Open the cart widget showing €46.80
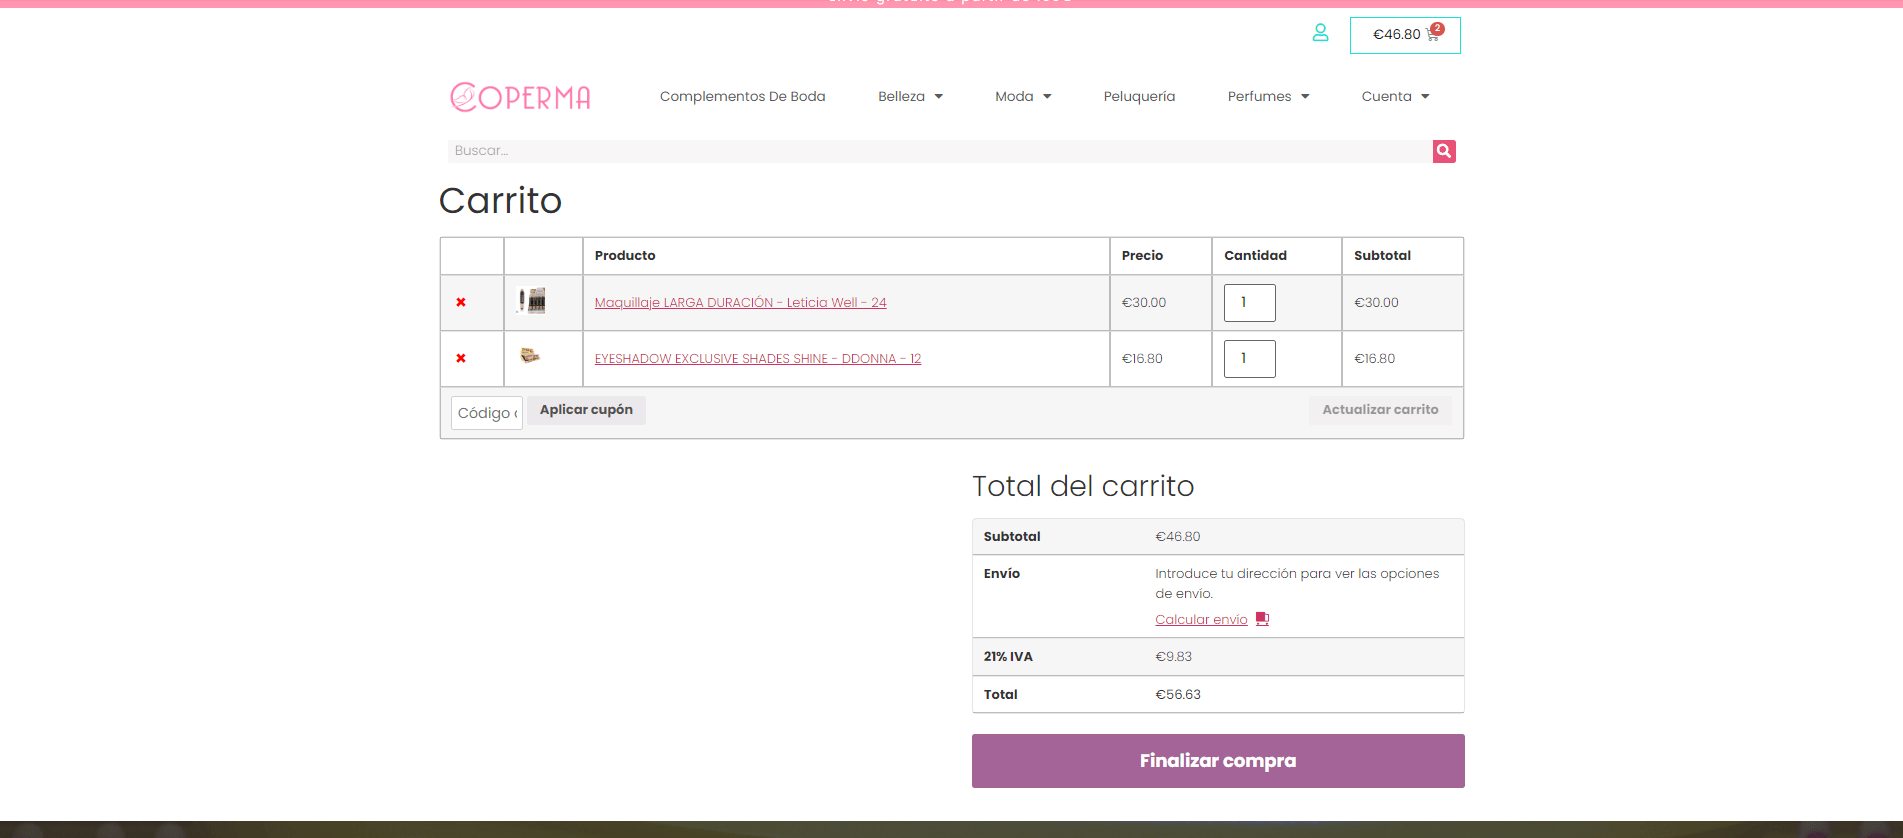The width and height of the screenshot is (1903, 838). tap(1405, 35)
